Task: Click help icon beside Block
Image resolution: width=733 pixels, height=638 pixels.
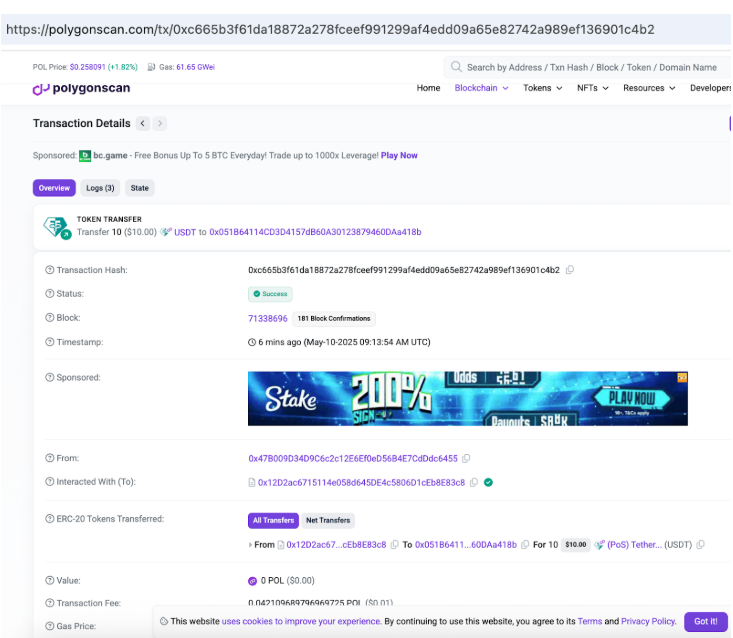Action: [x=50, y=317]
